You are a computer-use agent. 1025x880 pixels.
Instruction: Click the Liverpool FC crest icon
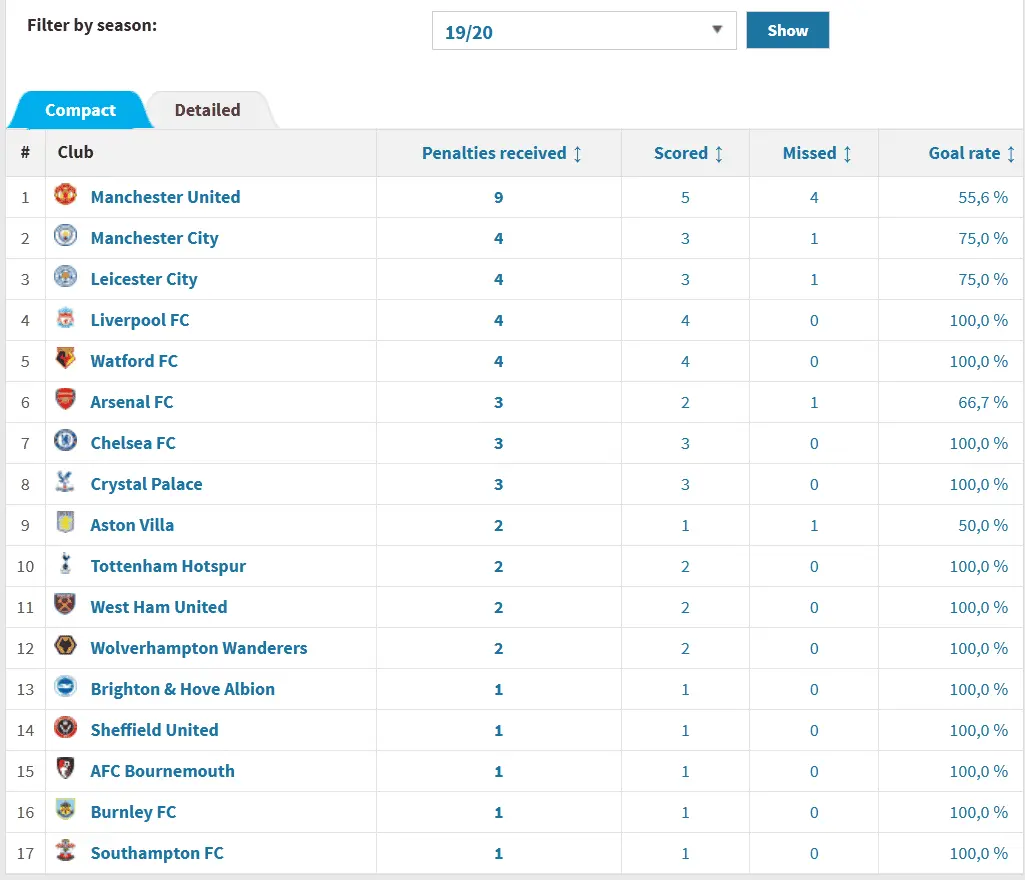point(66,319)
